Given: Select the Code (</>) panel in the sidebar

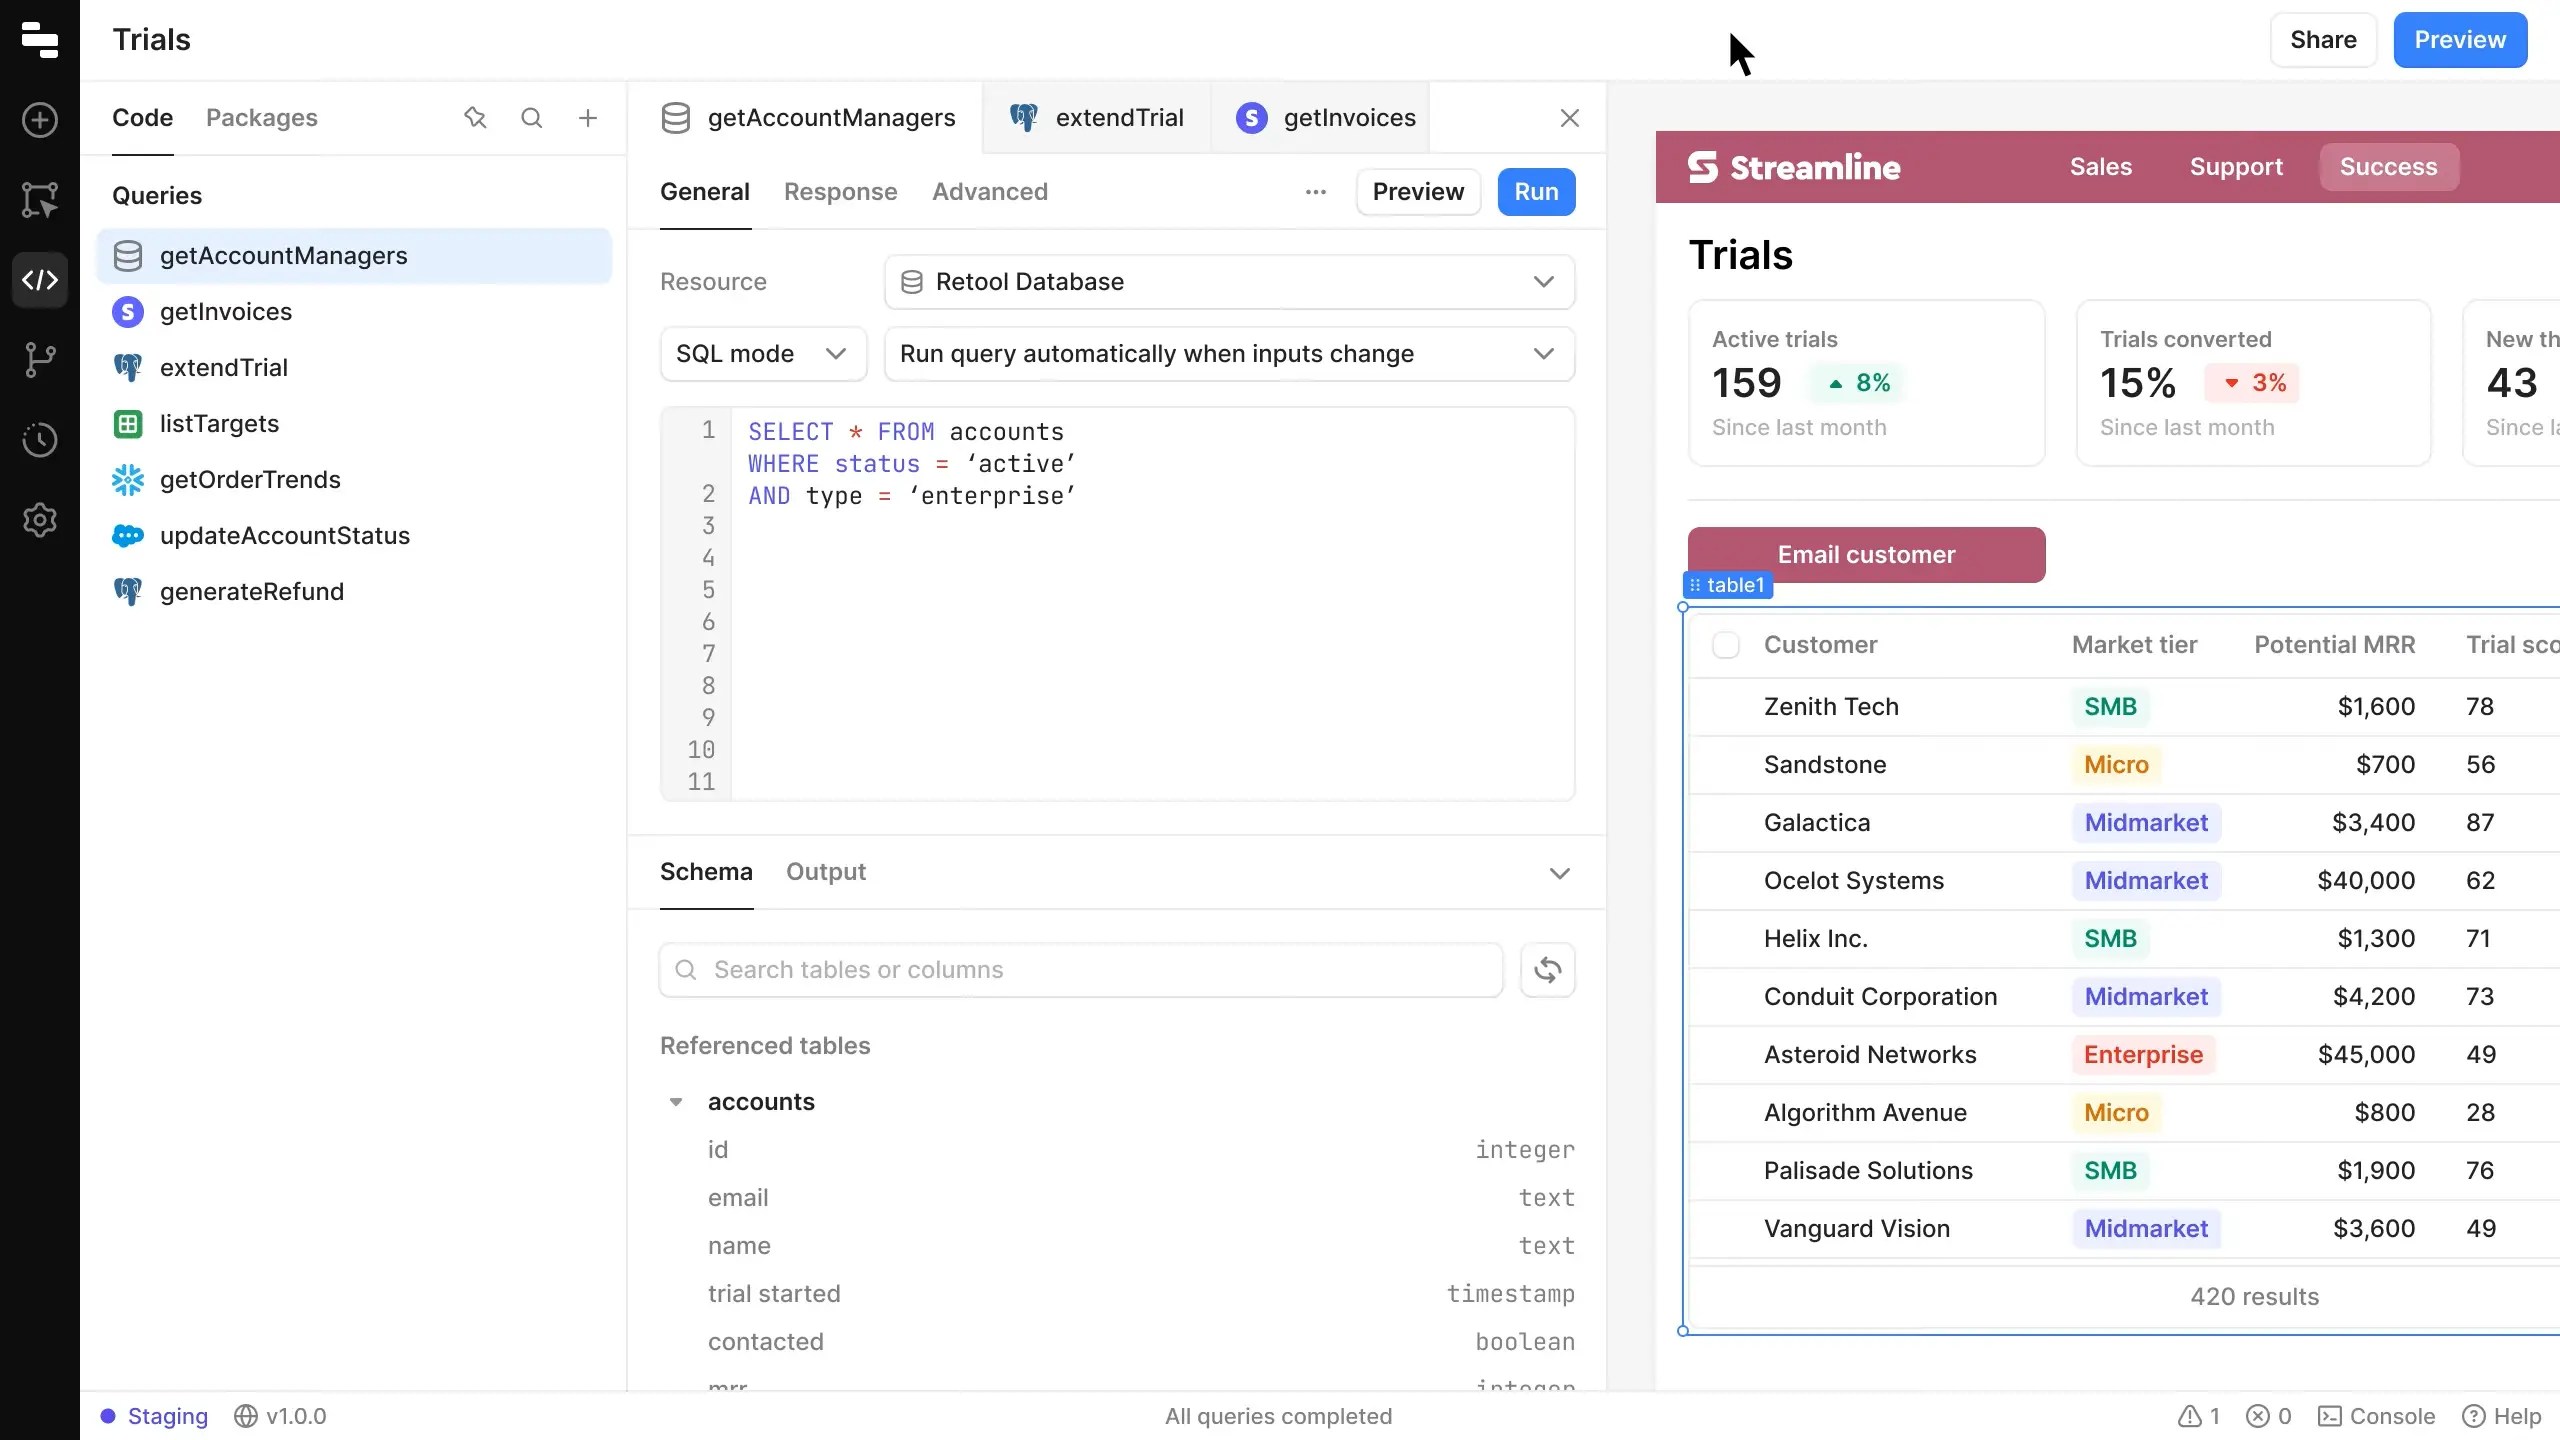Looking at the screenshot, I should pyautogui.click(x=39, y=280).
